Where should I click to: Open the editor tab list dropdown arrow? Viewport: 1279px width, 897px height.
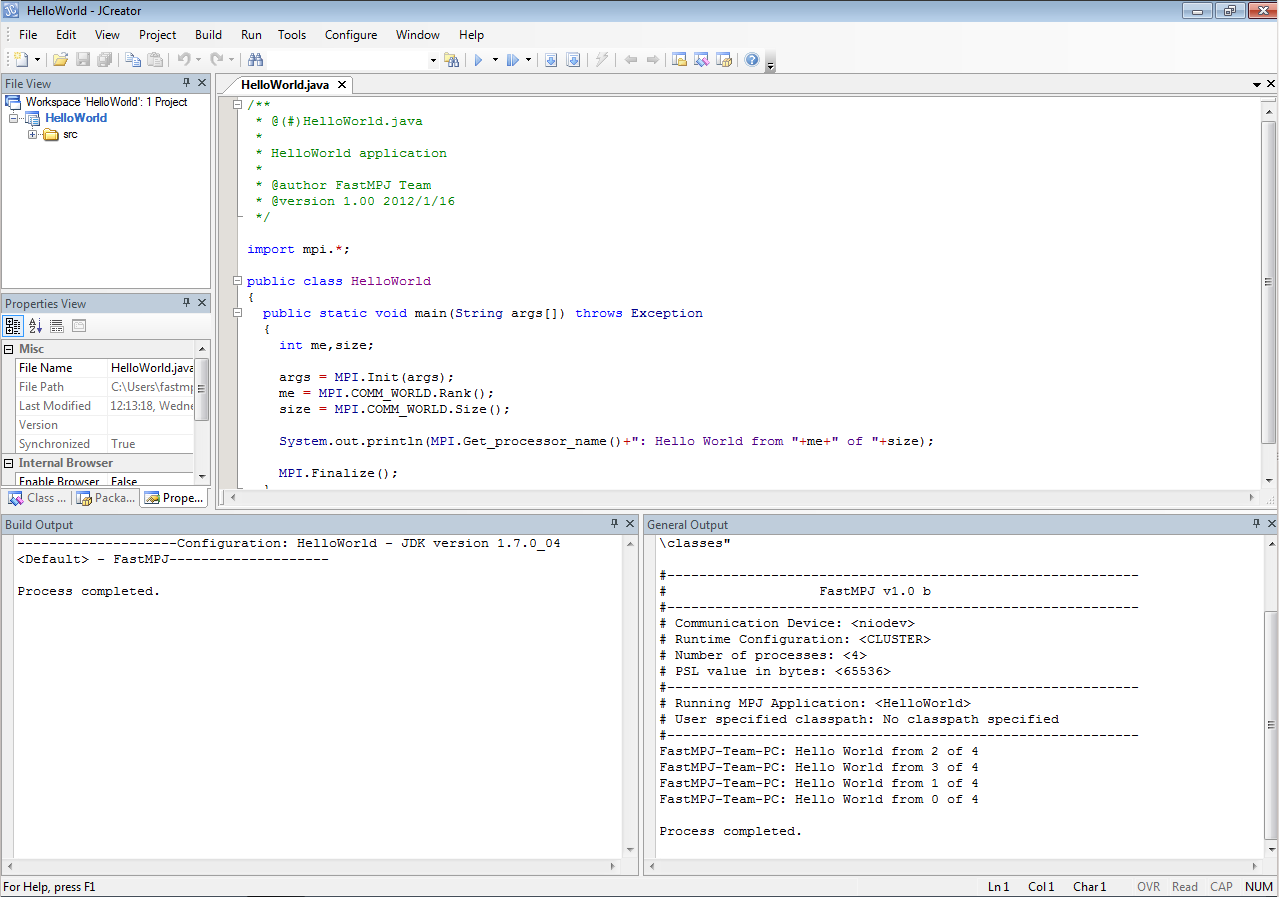(1256, 85)
